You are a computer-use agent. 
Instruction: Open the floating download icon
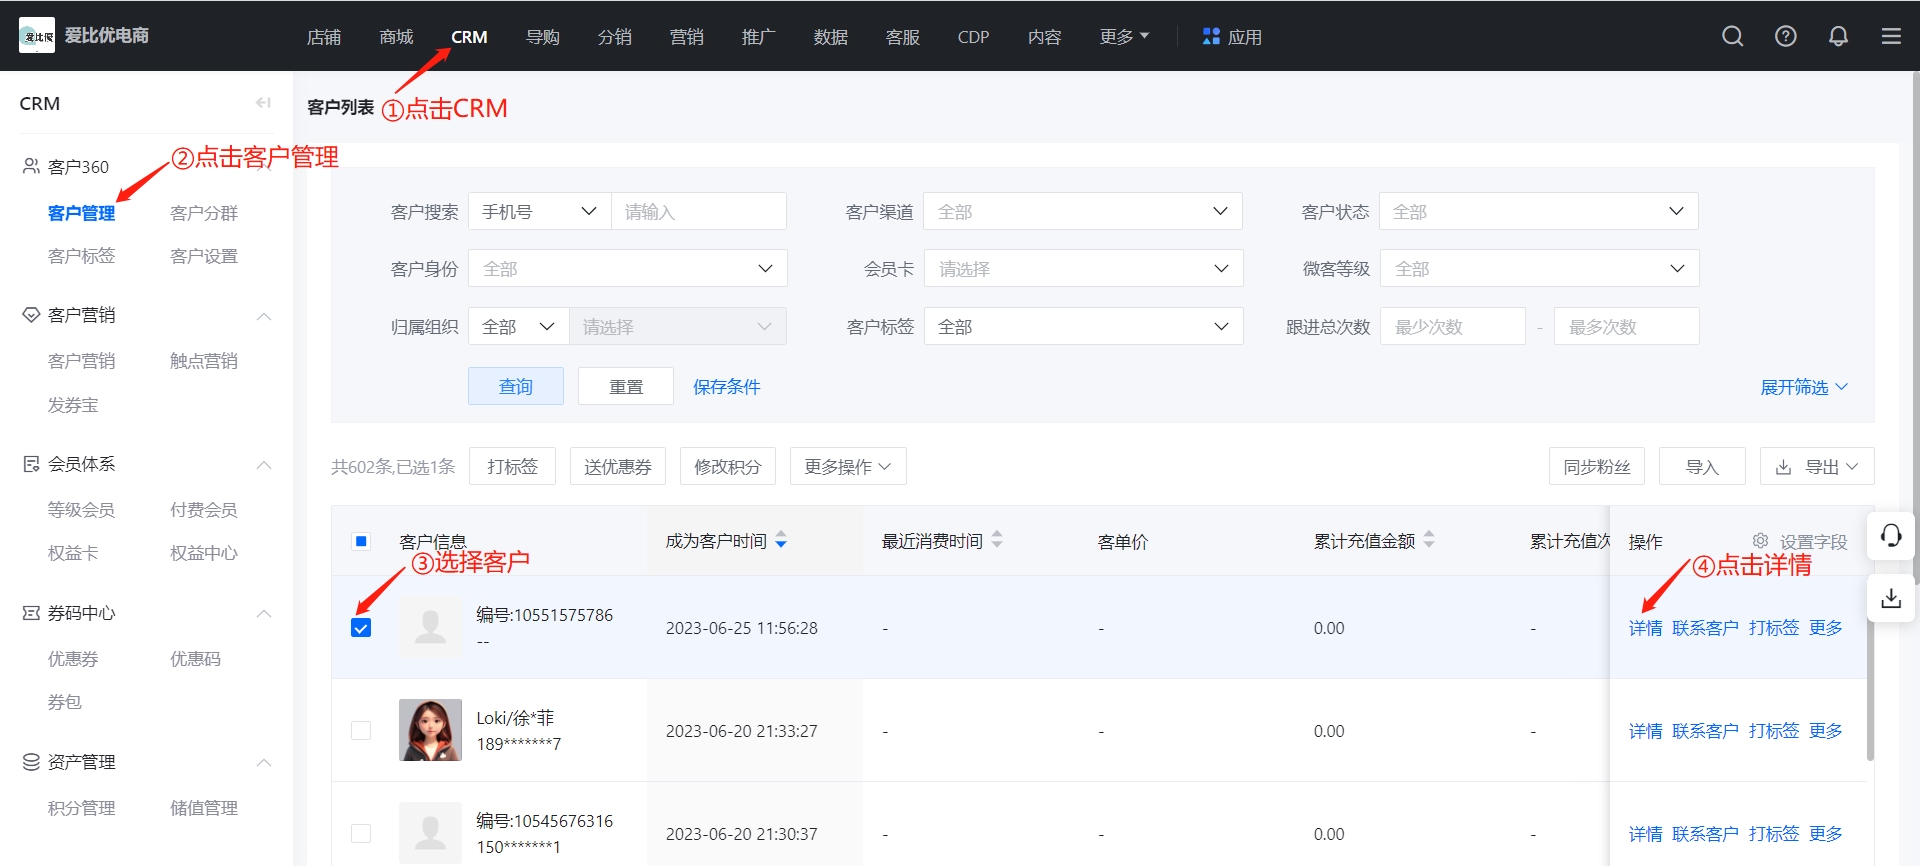[1891, 598]
